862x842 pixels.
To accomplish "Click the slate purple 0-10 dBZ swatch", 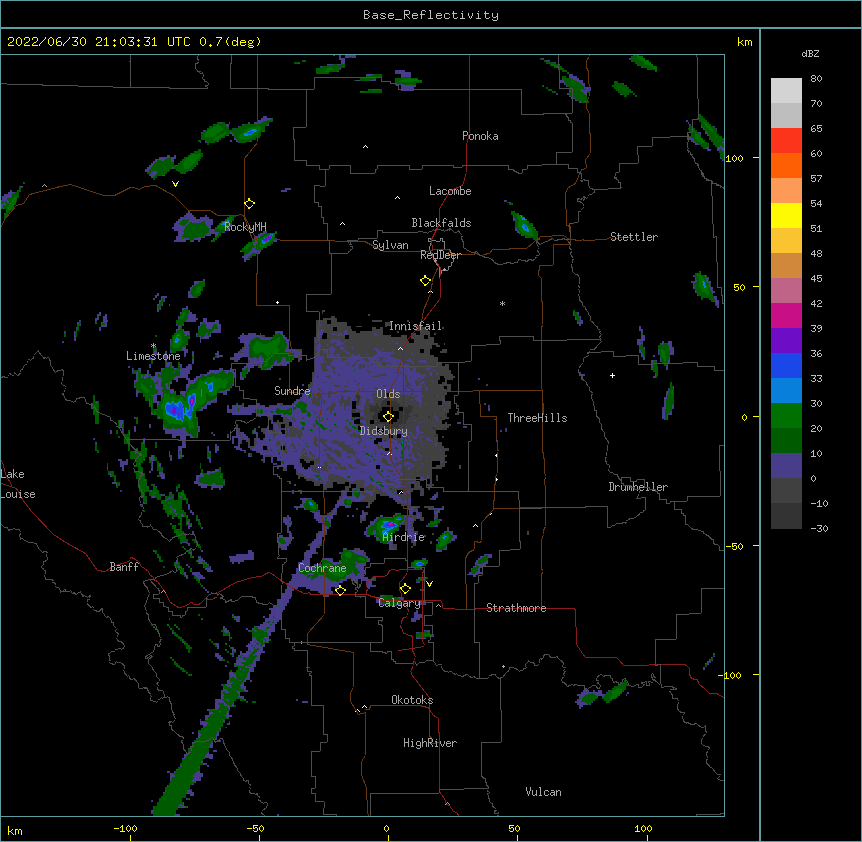I will click(786, 466).
